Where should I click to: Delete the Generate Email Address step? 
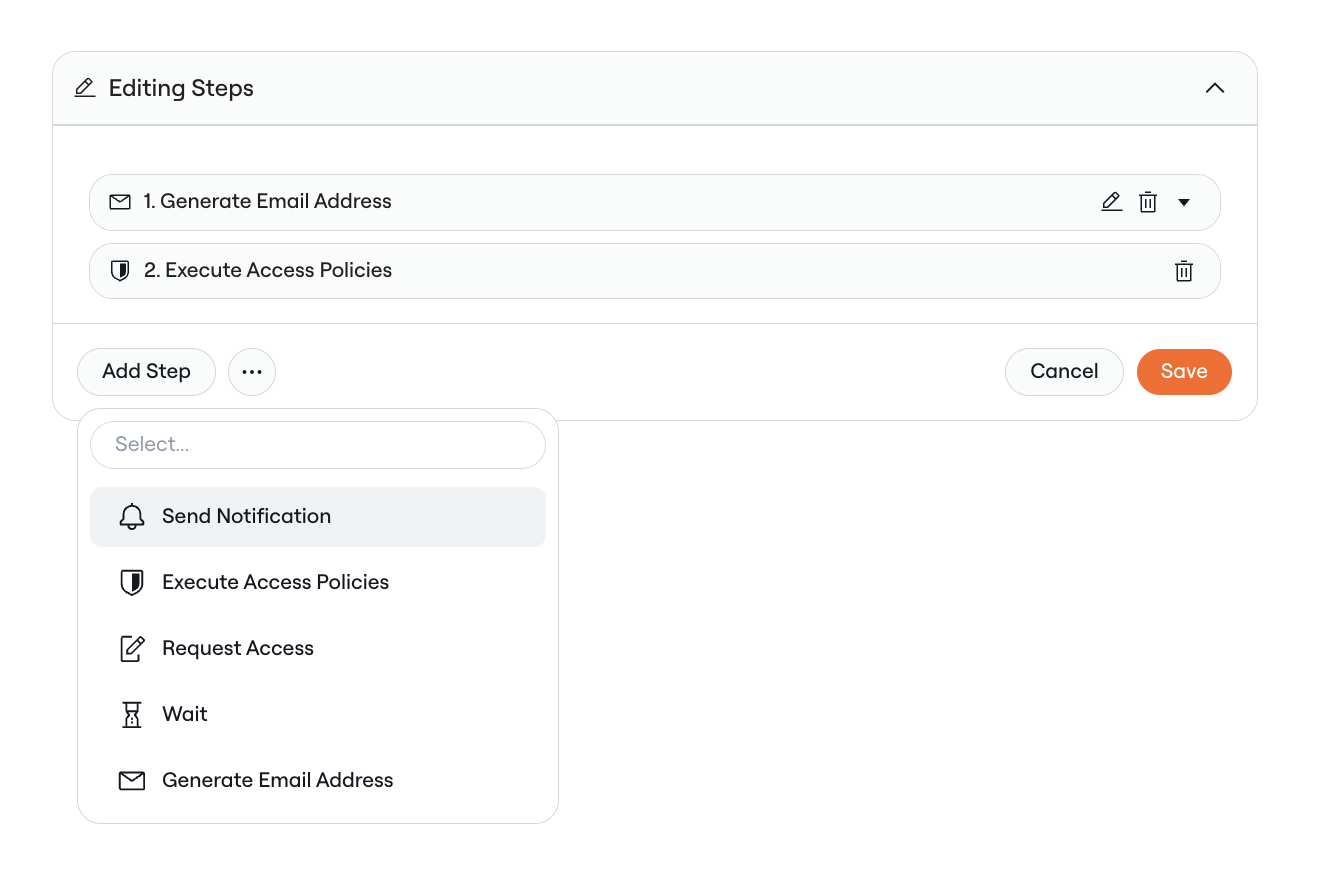[1148, 202]
